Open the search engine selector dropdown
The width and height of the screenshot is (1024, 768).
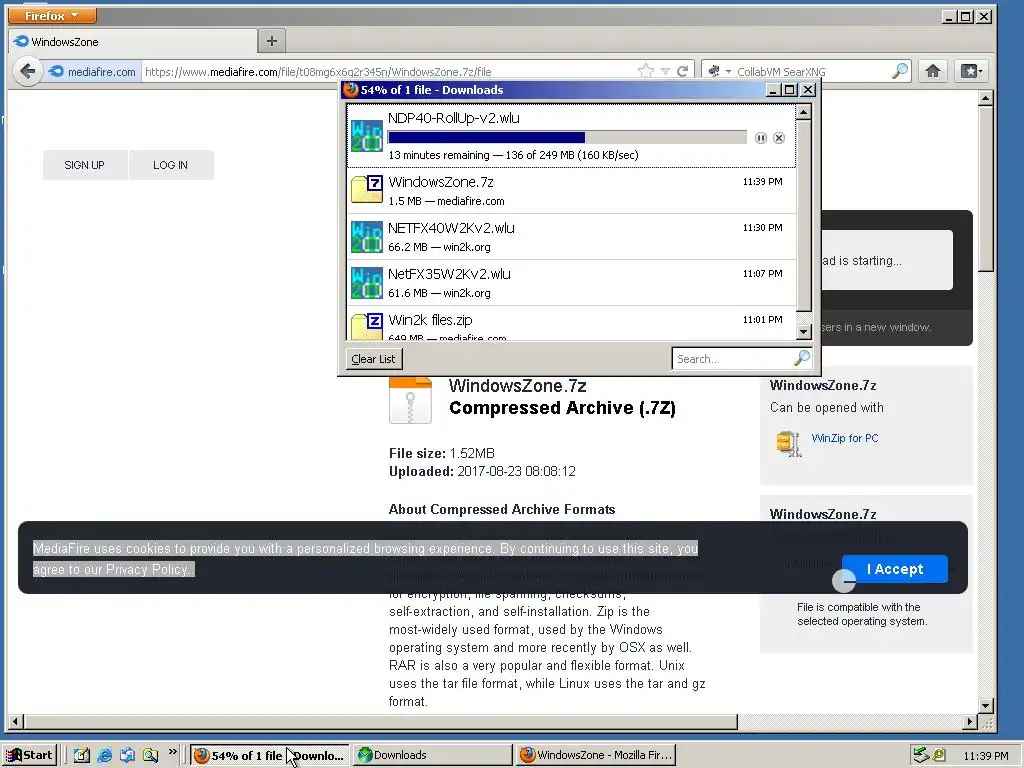click(x=719, y=71)
